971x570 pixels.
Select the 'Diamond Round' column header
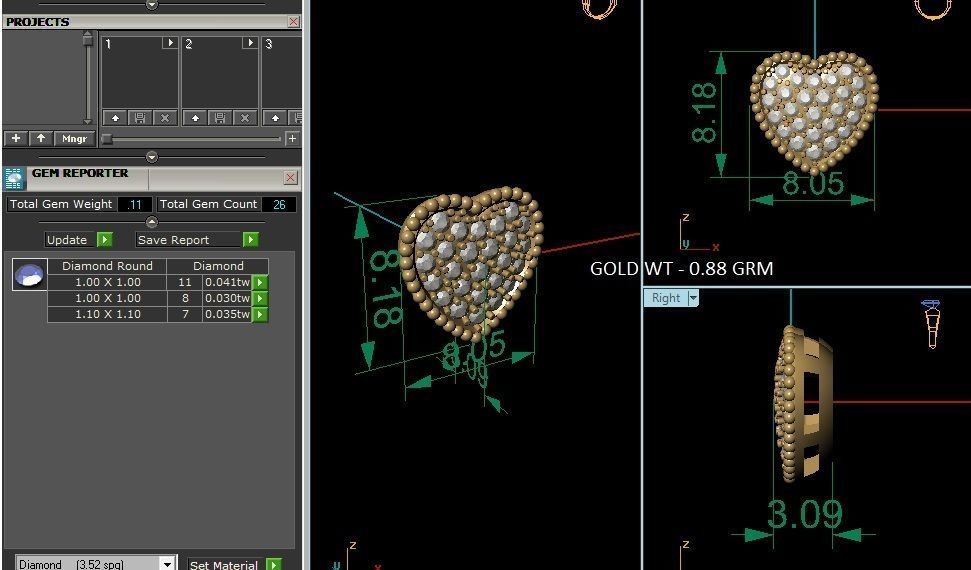pyautogui.click(x=107, y=266)
